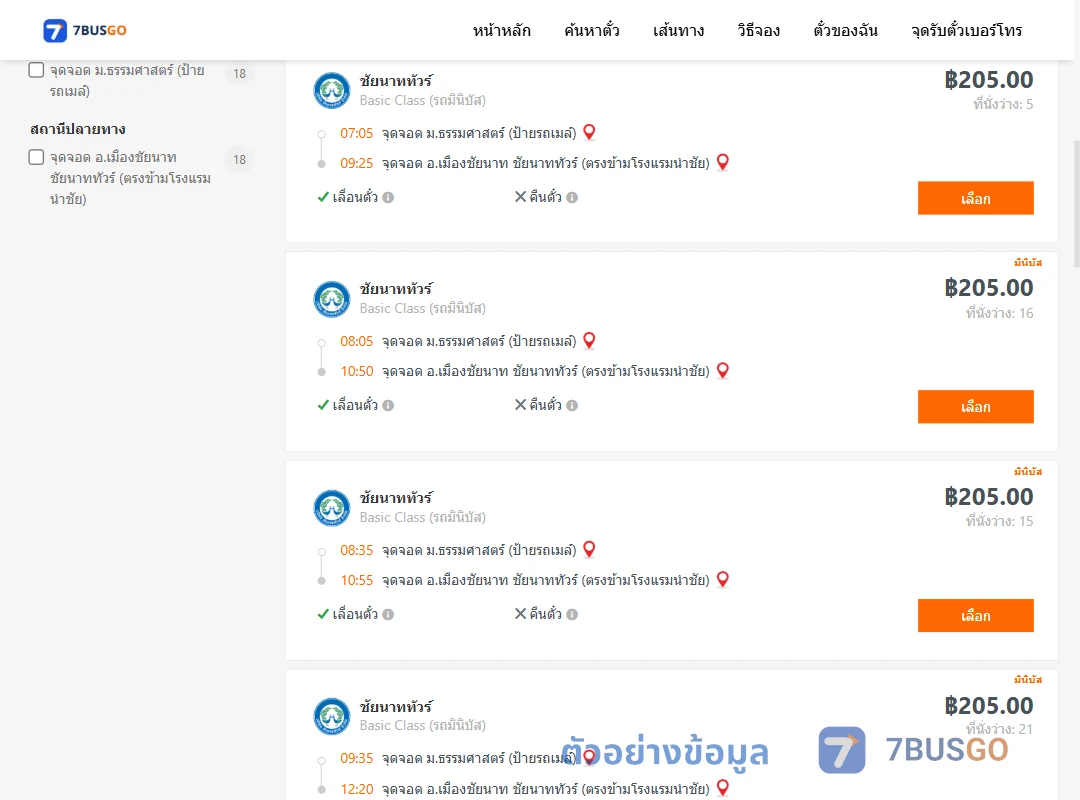This screenshot has width=1080, height=800.
Task: Click ชัยนาททัวร์ name on the 08:35 trip
Action: click(396, 498)
